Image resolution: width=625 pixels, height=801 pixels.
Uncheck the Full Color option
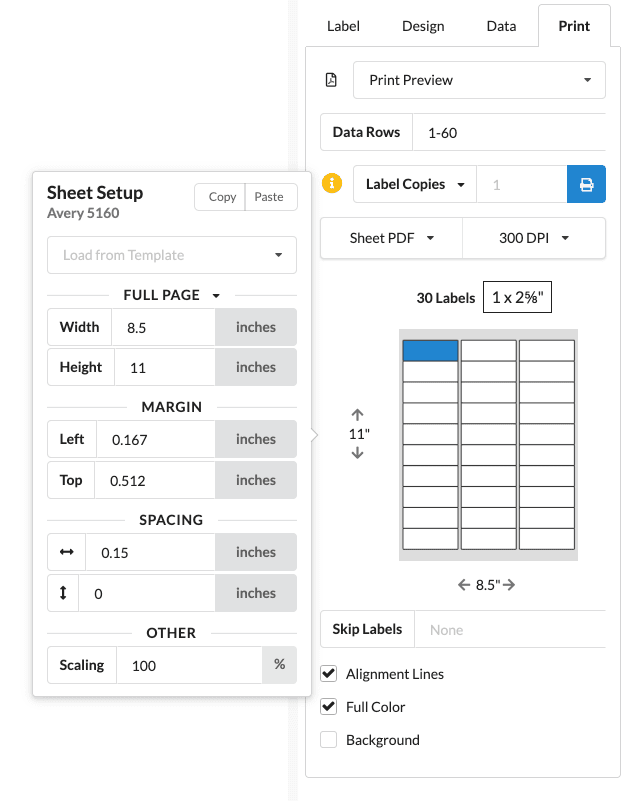tap(329, 707)
